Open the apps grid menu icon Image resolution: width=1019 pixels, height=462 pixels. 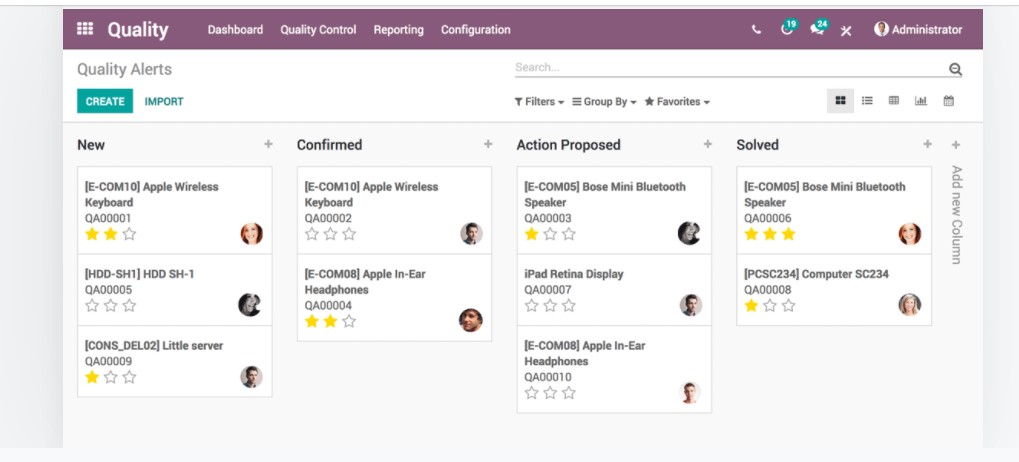(85, 29)
